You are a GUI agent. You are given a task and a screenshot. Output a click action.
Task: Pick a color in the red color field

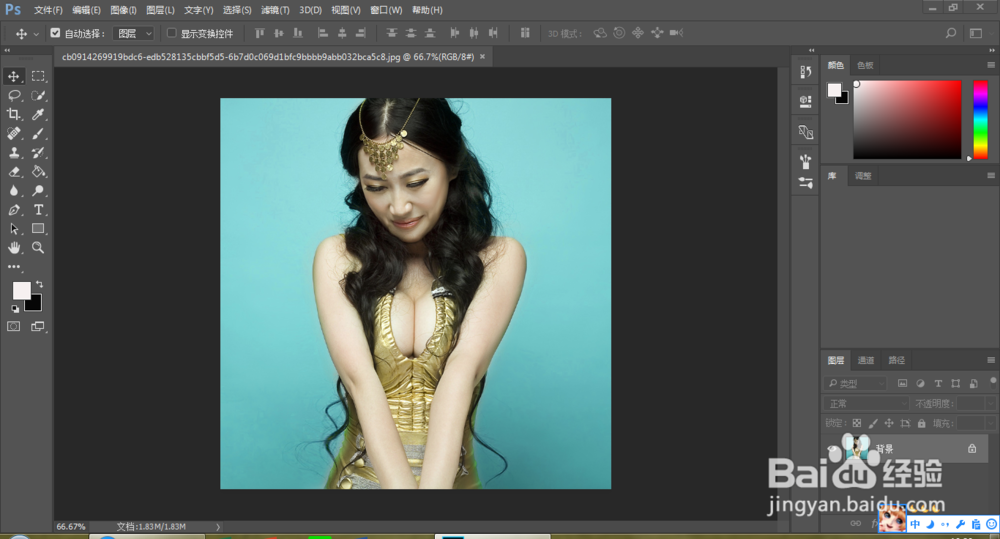(x=908, y=120)
